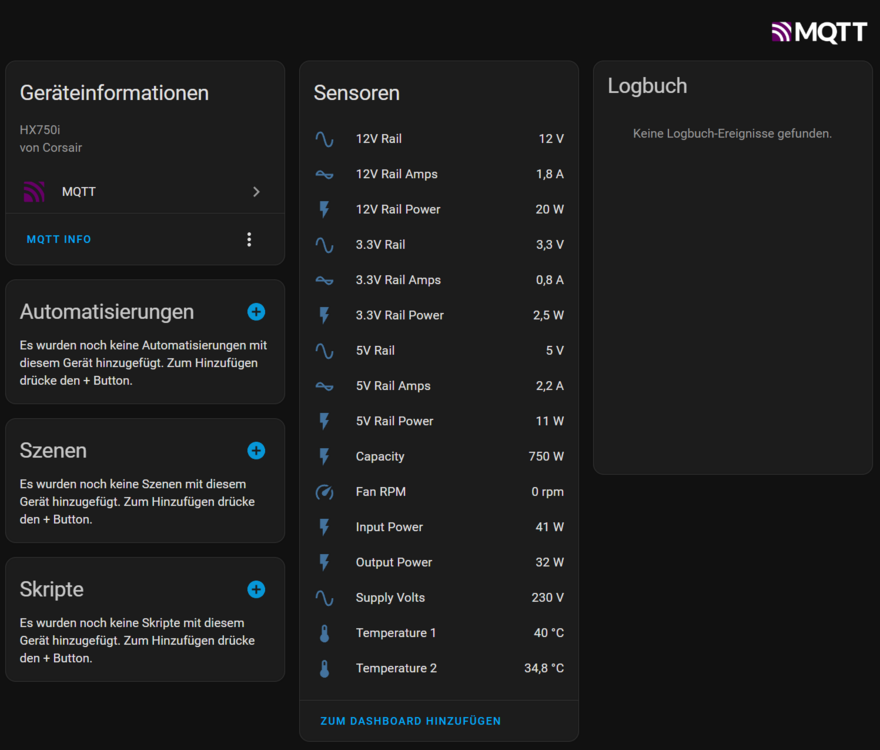Image resolution: width=880 pixels, height=750 pixels.
Task: Click the thermometer icon beside Temperature 1
Action: click(324, 633)
